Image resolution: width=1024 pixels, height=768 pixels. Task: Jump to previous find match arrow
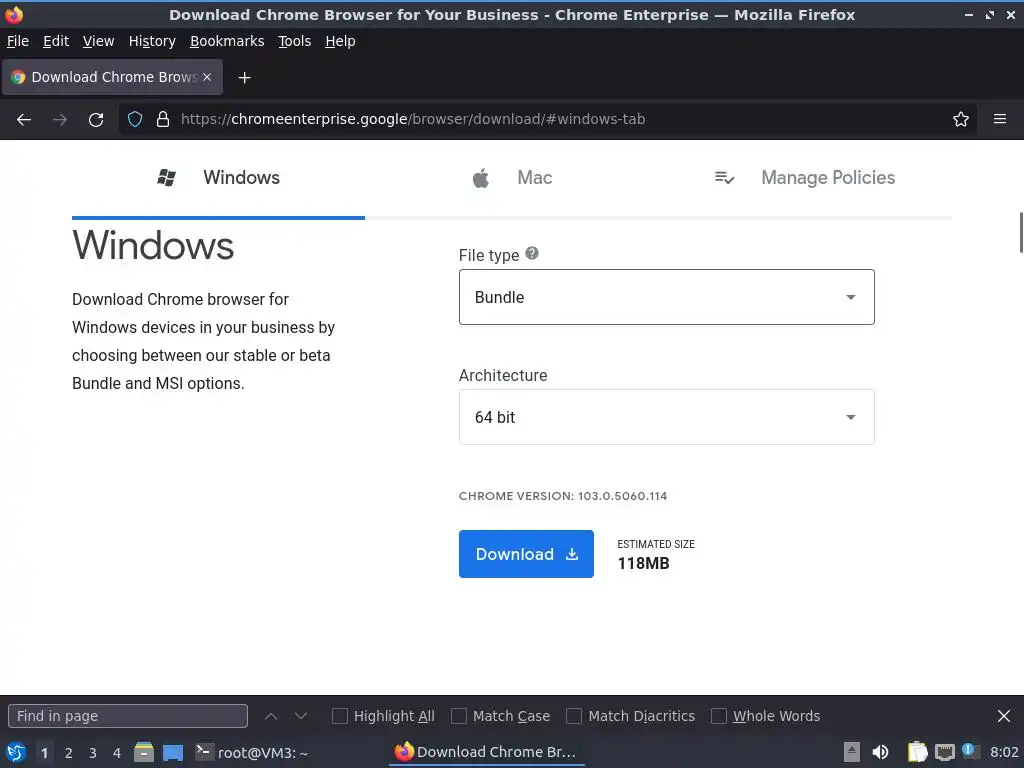[x=271, y=716]
